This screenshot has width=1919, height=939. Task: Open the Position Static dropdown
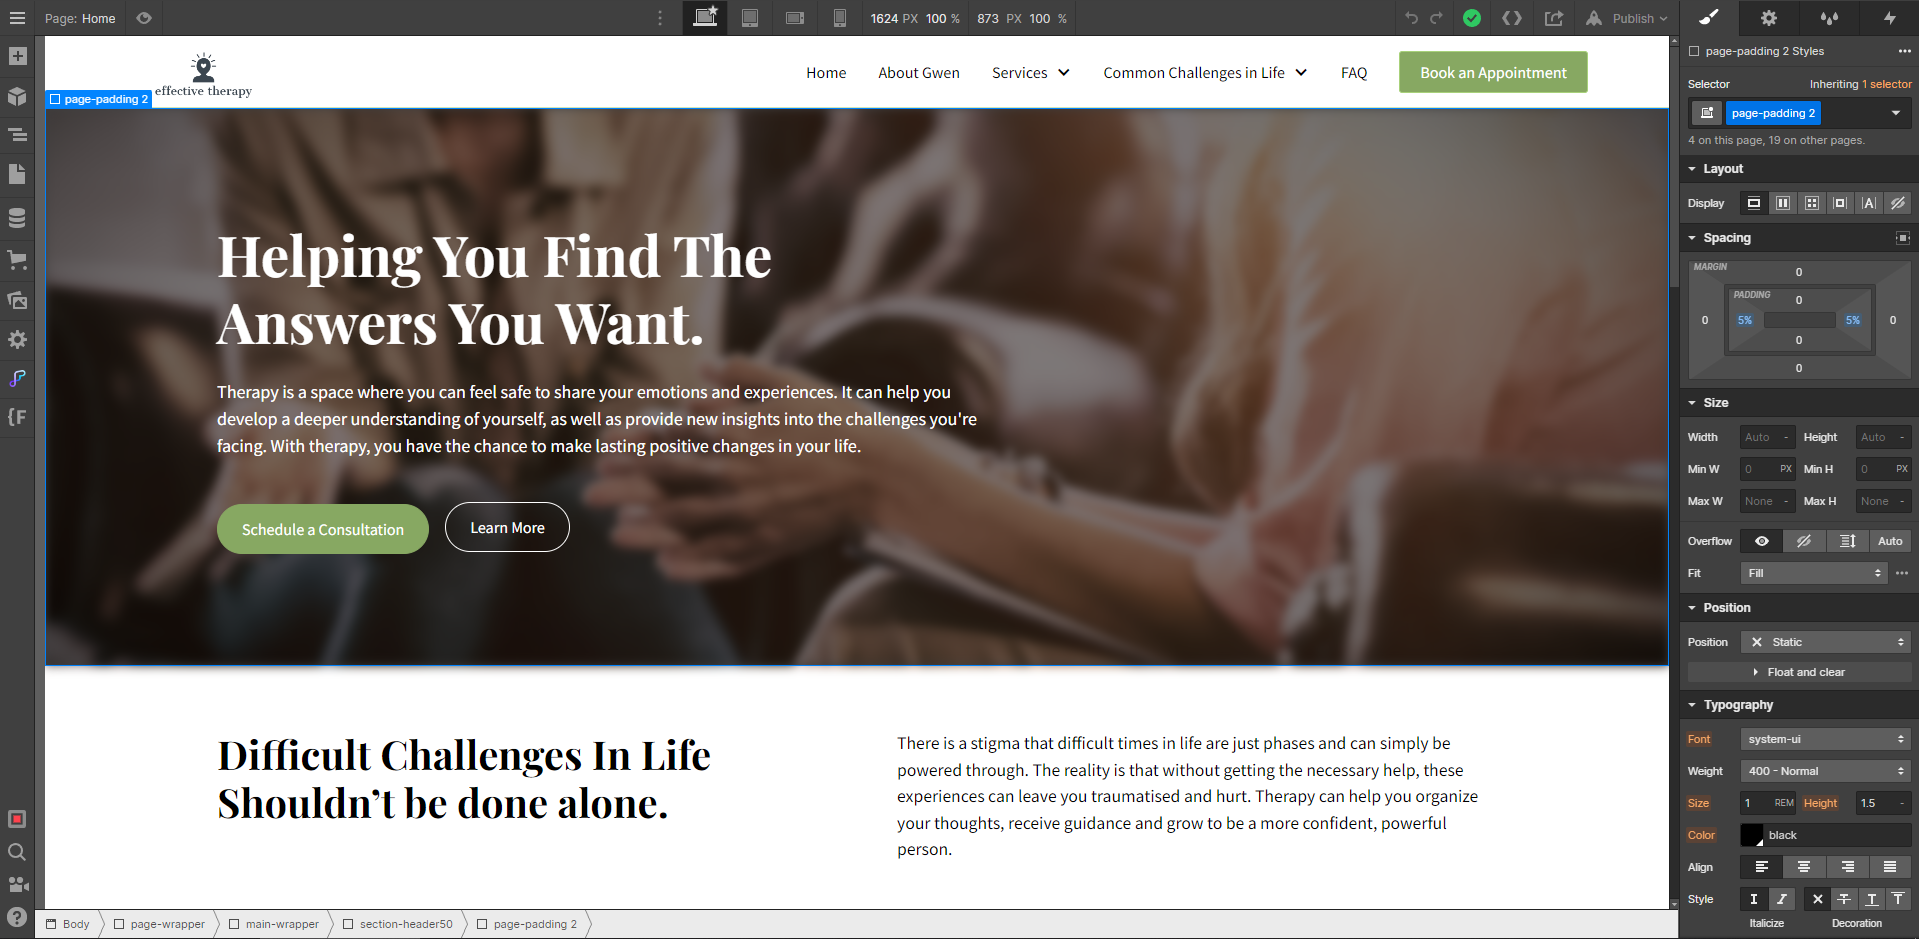point(1825,642)
